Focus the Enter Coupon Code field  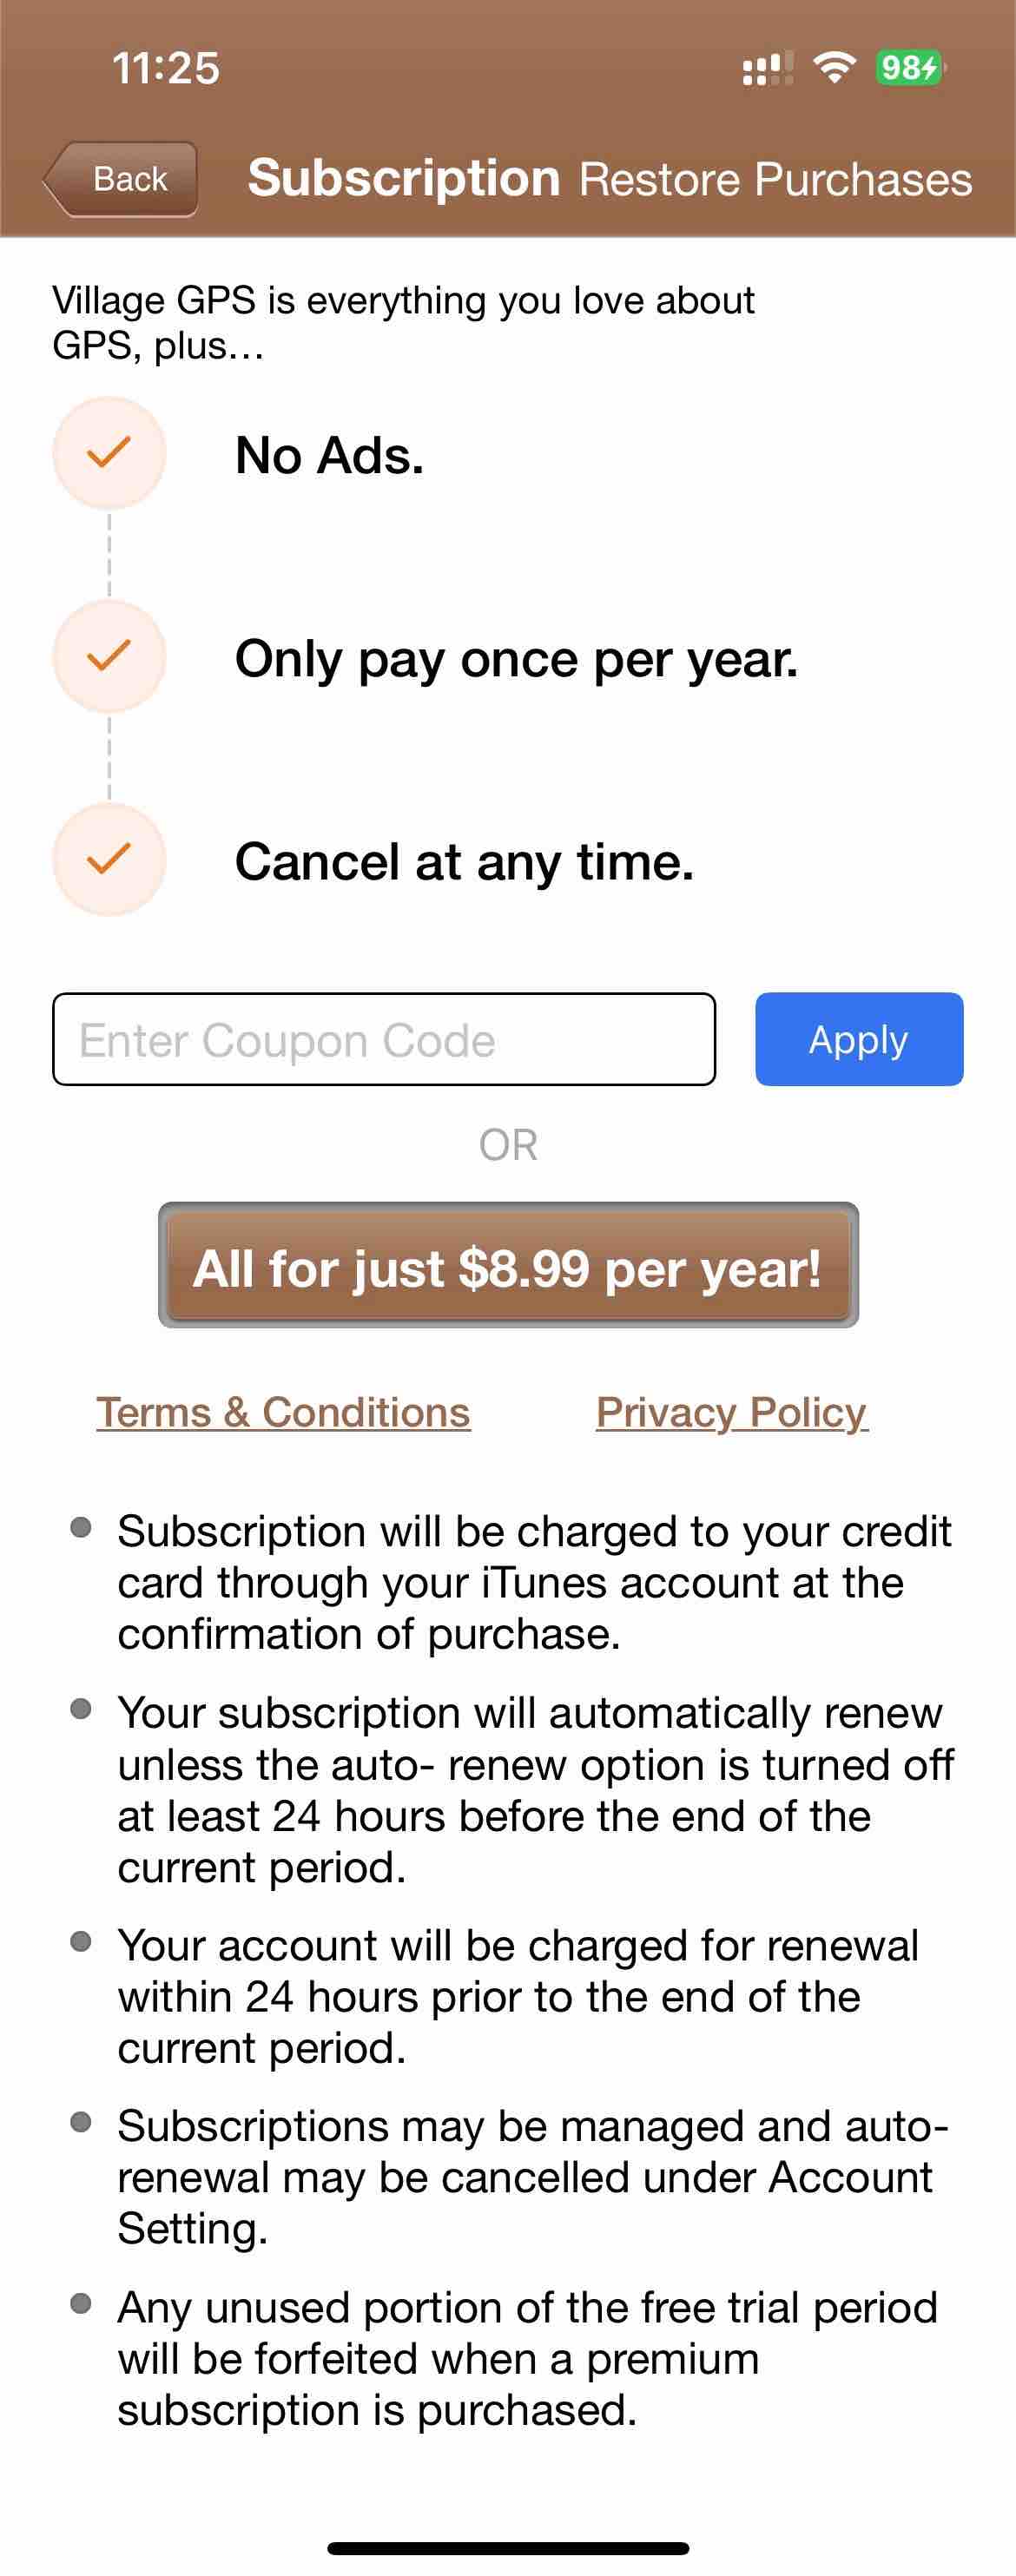(384, 1039)
